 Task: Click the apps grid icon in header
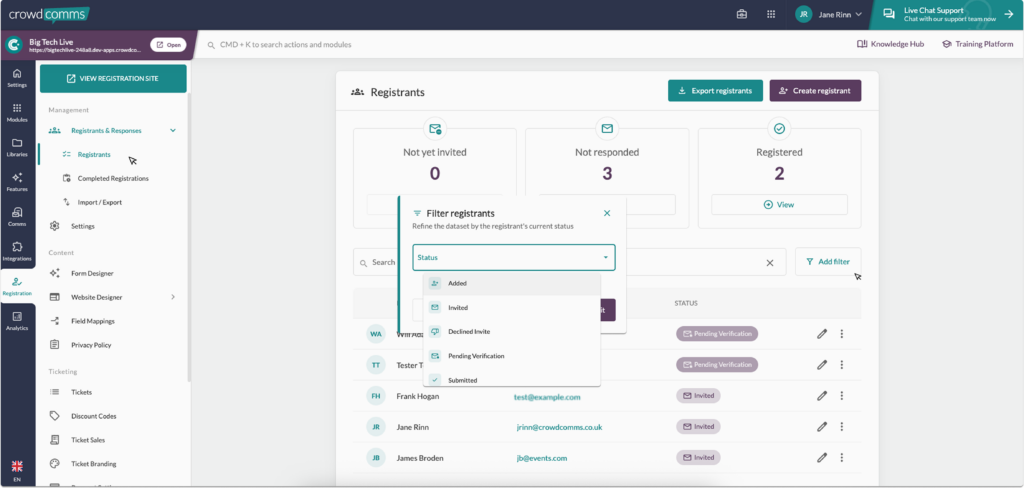[771, 15]
